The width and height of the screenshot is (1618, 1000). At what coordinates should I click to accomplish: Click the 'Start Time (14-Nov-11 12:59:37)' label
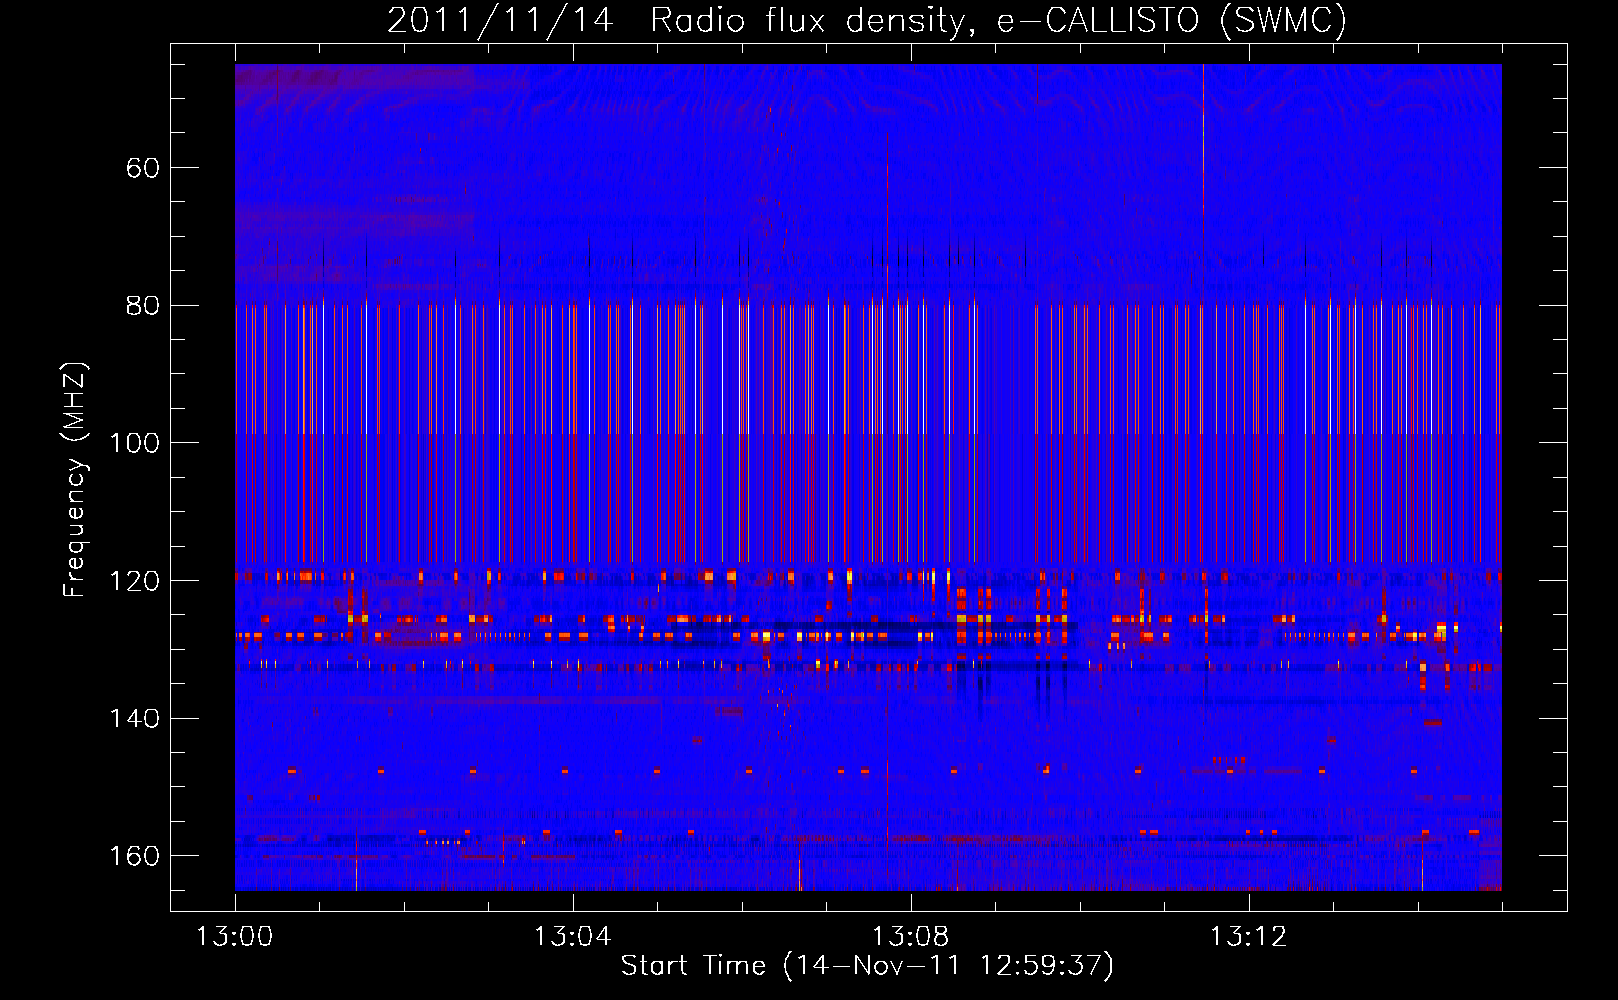867,966
